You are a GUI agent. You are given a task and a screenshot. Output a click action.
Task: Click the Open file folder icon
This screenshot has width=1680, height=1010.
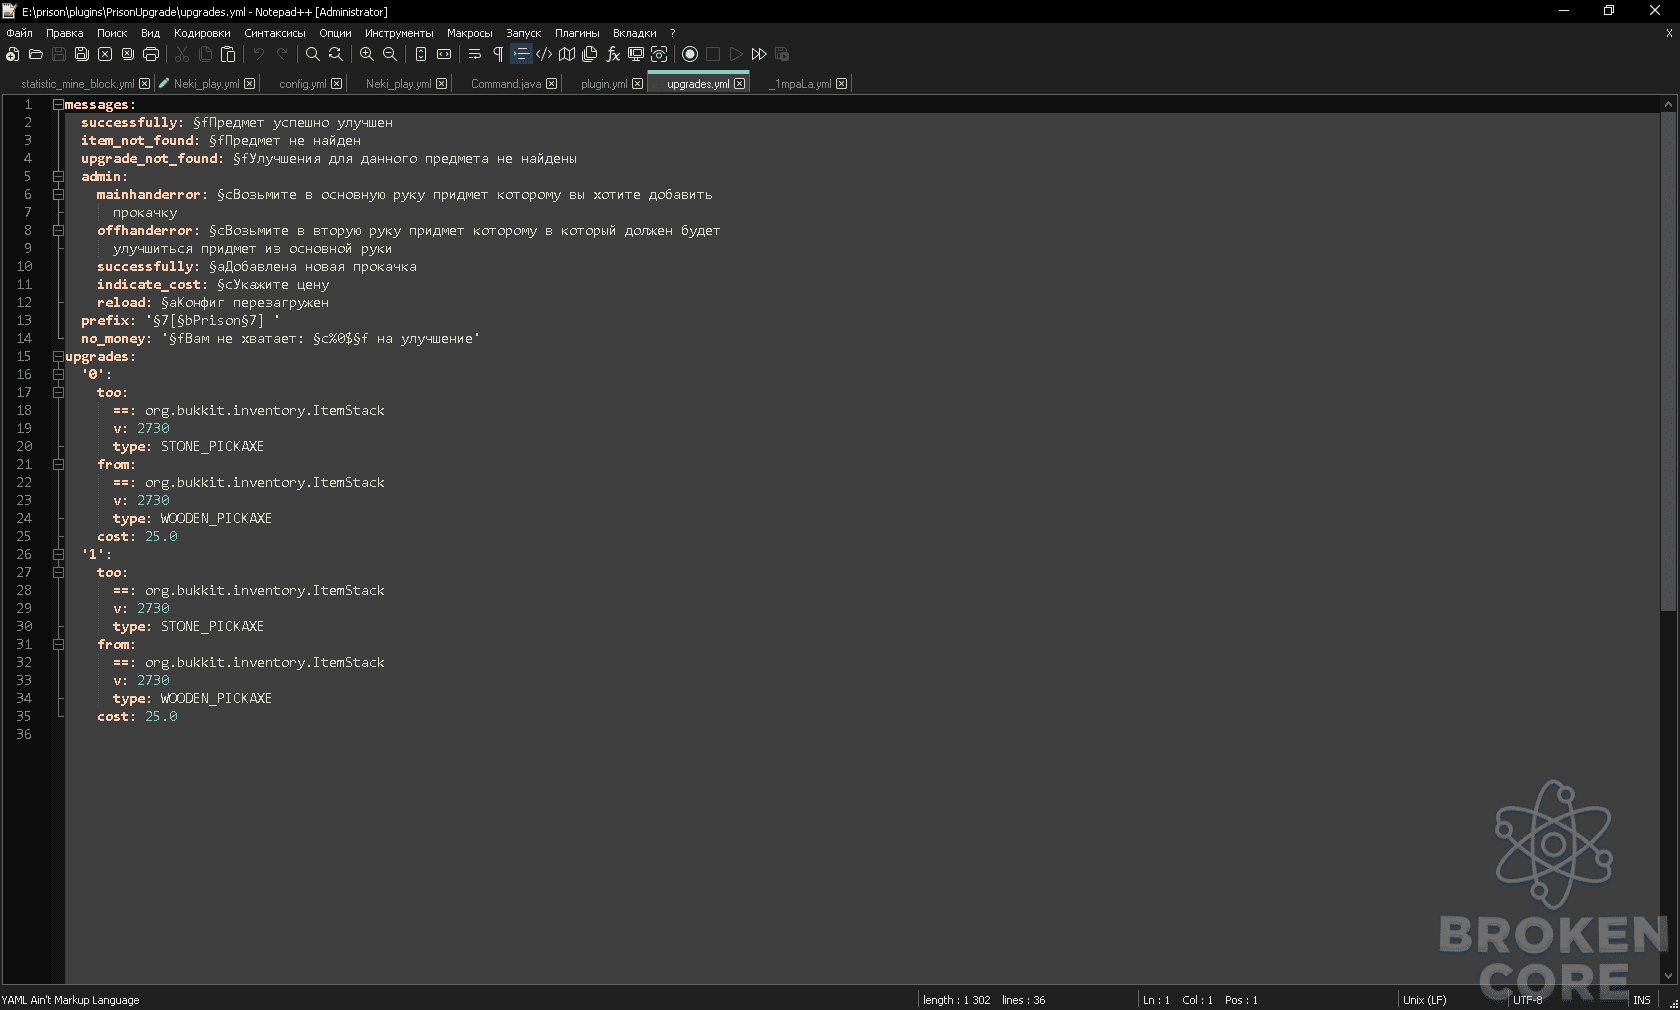pos(35,54)
